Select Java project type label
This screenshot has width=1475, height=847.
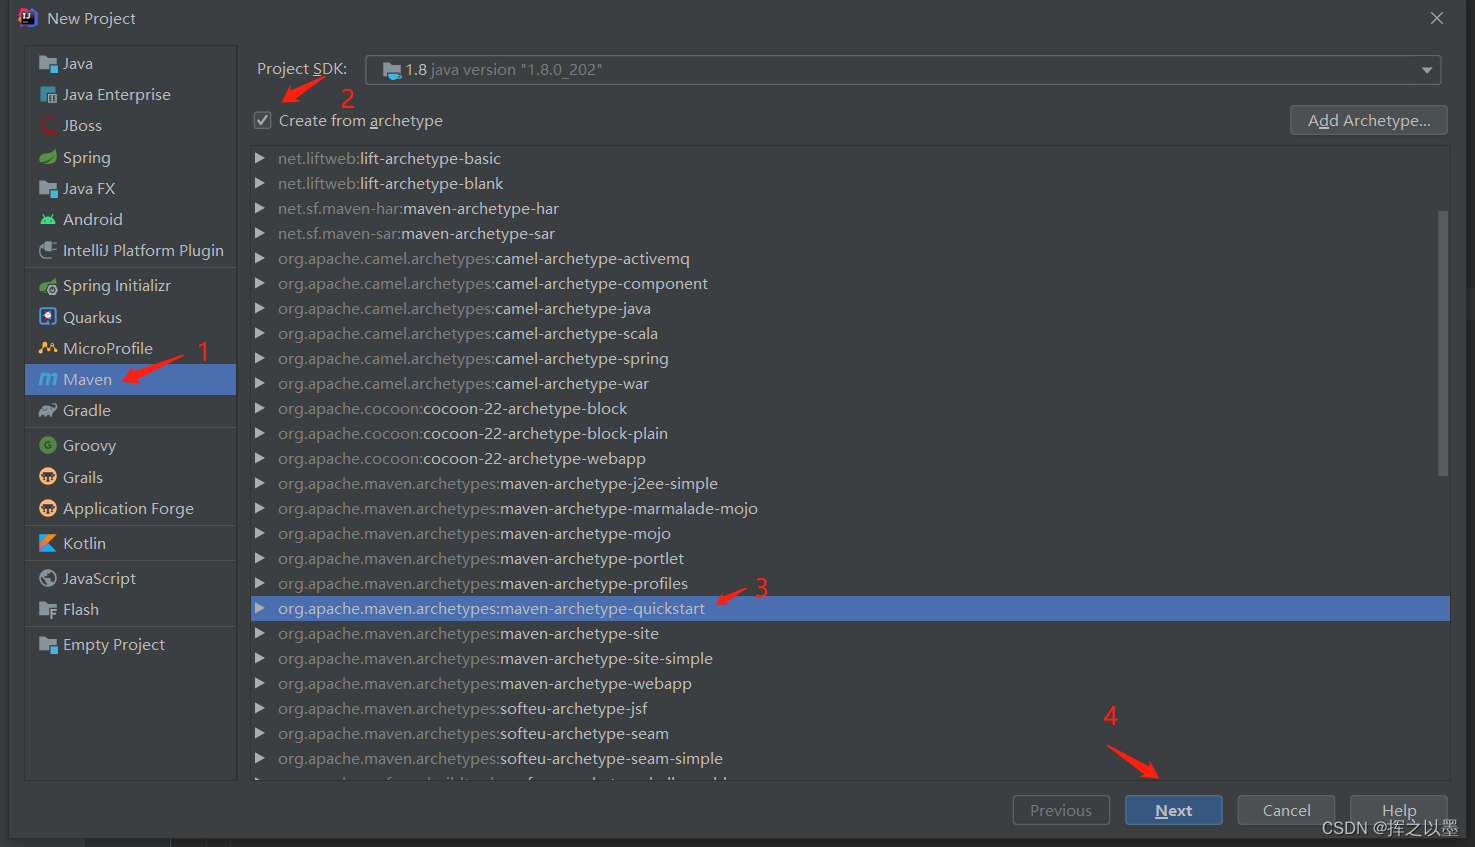78,64
